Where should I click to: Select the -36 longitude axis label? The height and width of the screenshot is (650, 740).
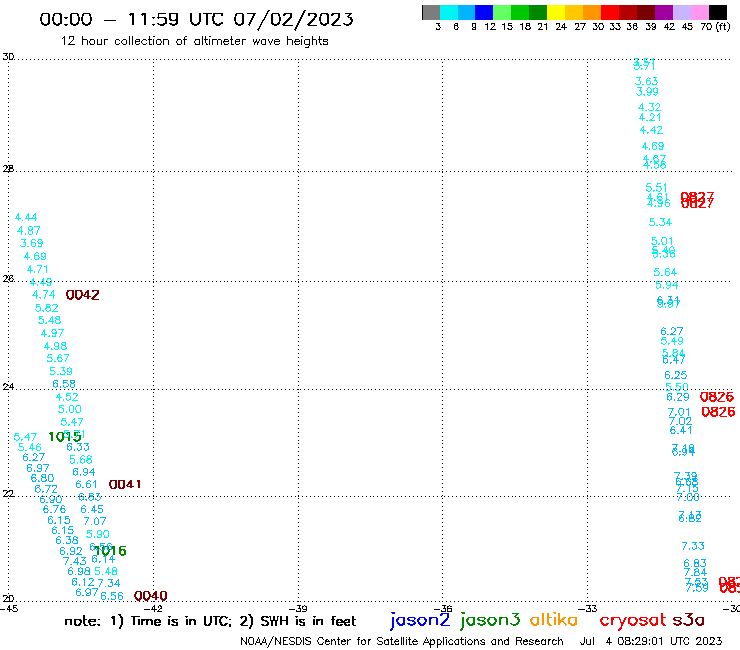pyautogui.click(x=443, y=608)
